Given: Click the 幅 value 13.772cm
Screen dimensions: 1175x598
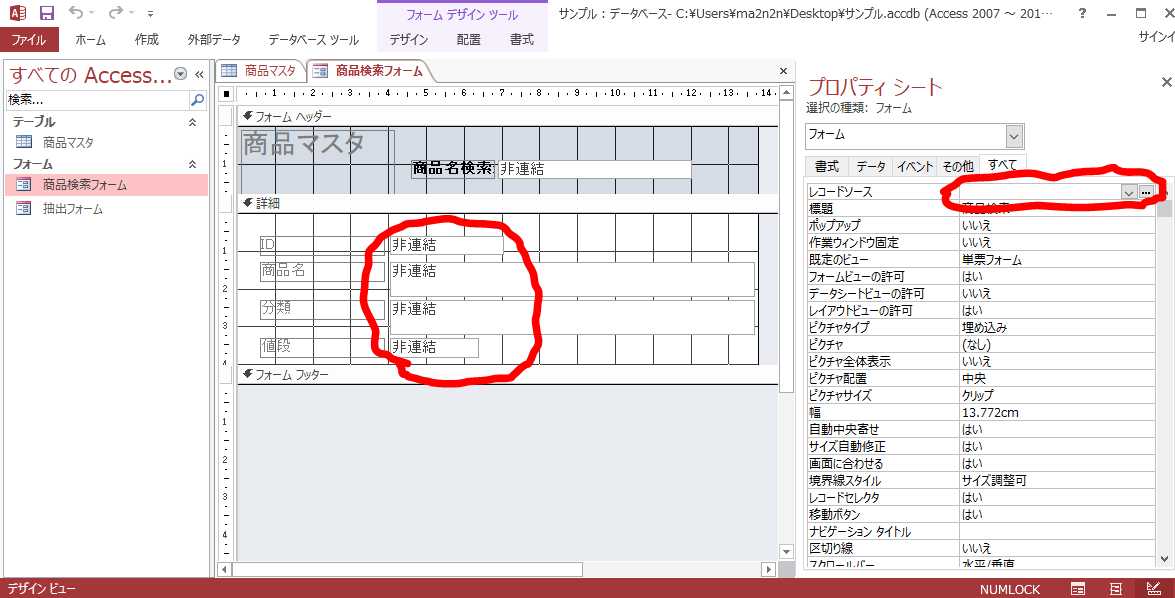Looking at the screenshot, I should [x=1057, y=412].
